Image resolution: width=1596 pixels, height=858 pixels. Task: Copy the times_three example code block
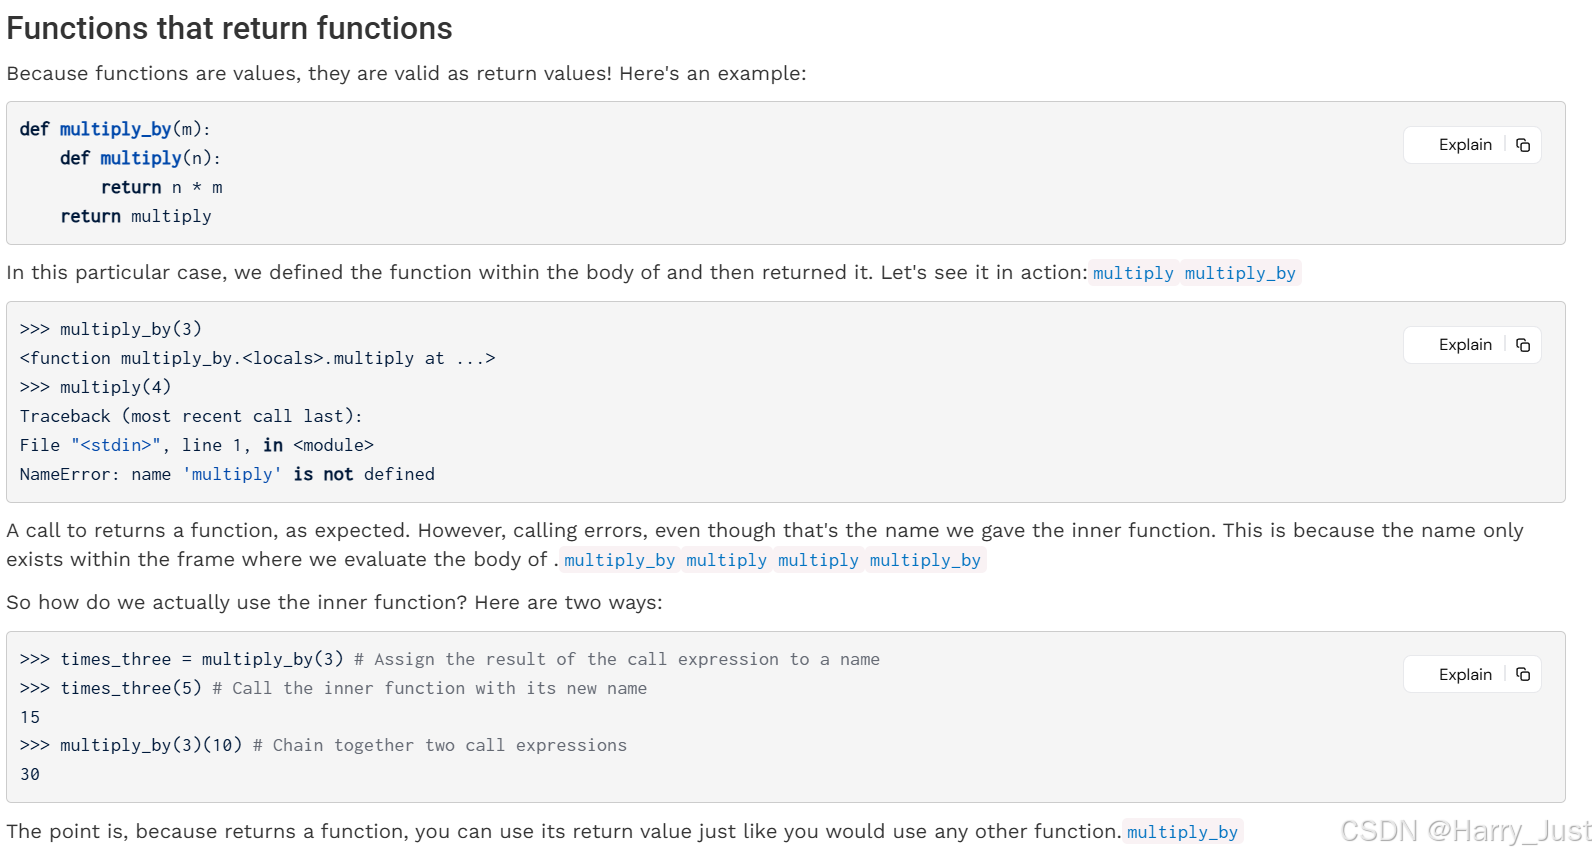pyautogui.click(x=1523, y=675)
